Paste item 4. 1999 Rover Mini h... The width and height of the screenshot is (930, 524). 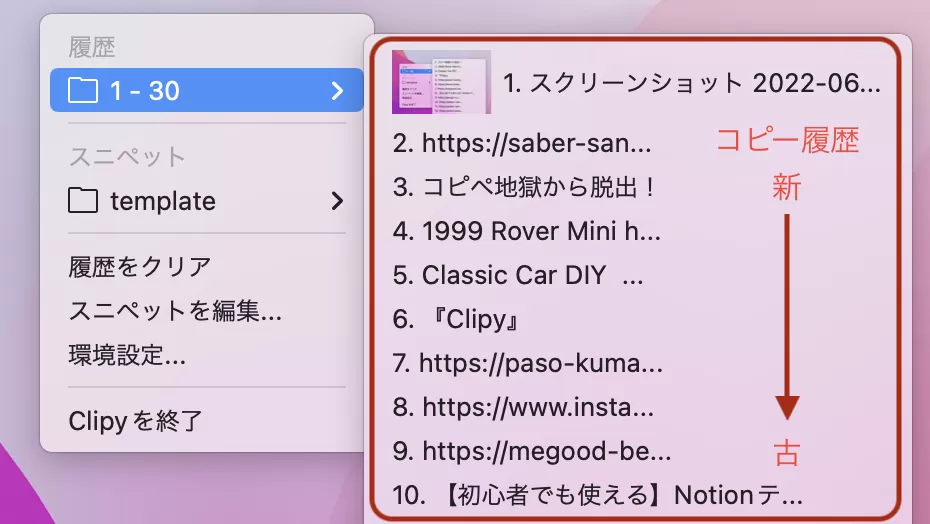click(x=526, y=231)
